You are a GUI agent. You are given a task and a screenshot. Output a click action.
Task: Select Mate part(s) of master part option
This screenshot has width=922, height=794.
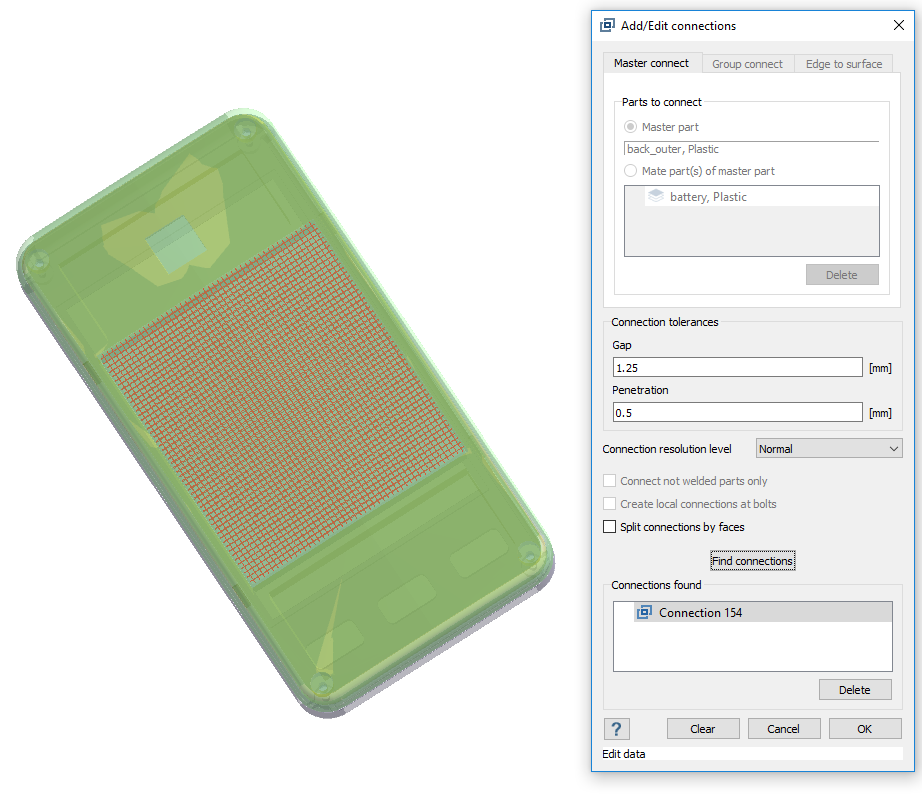coord(630,171)
